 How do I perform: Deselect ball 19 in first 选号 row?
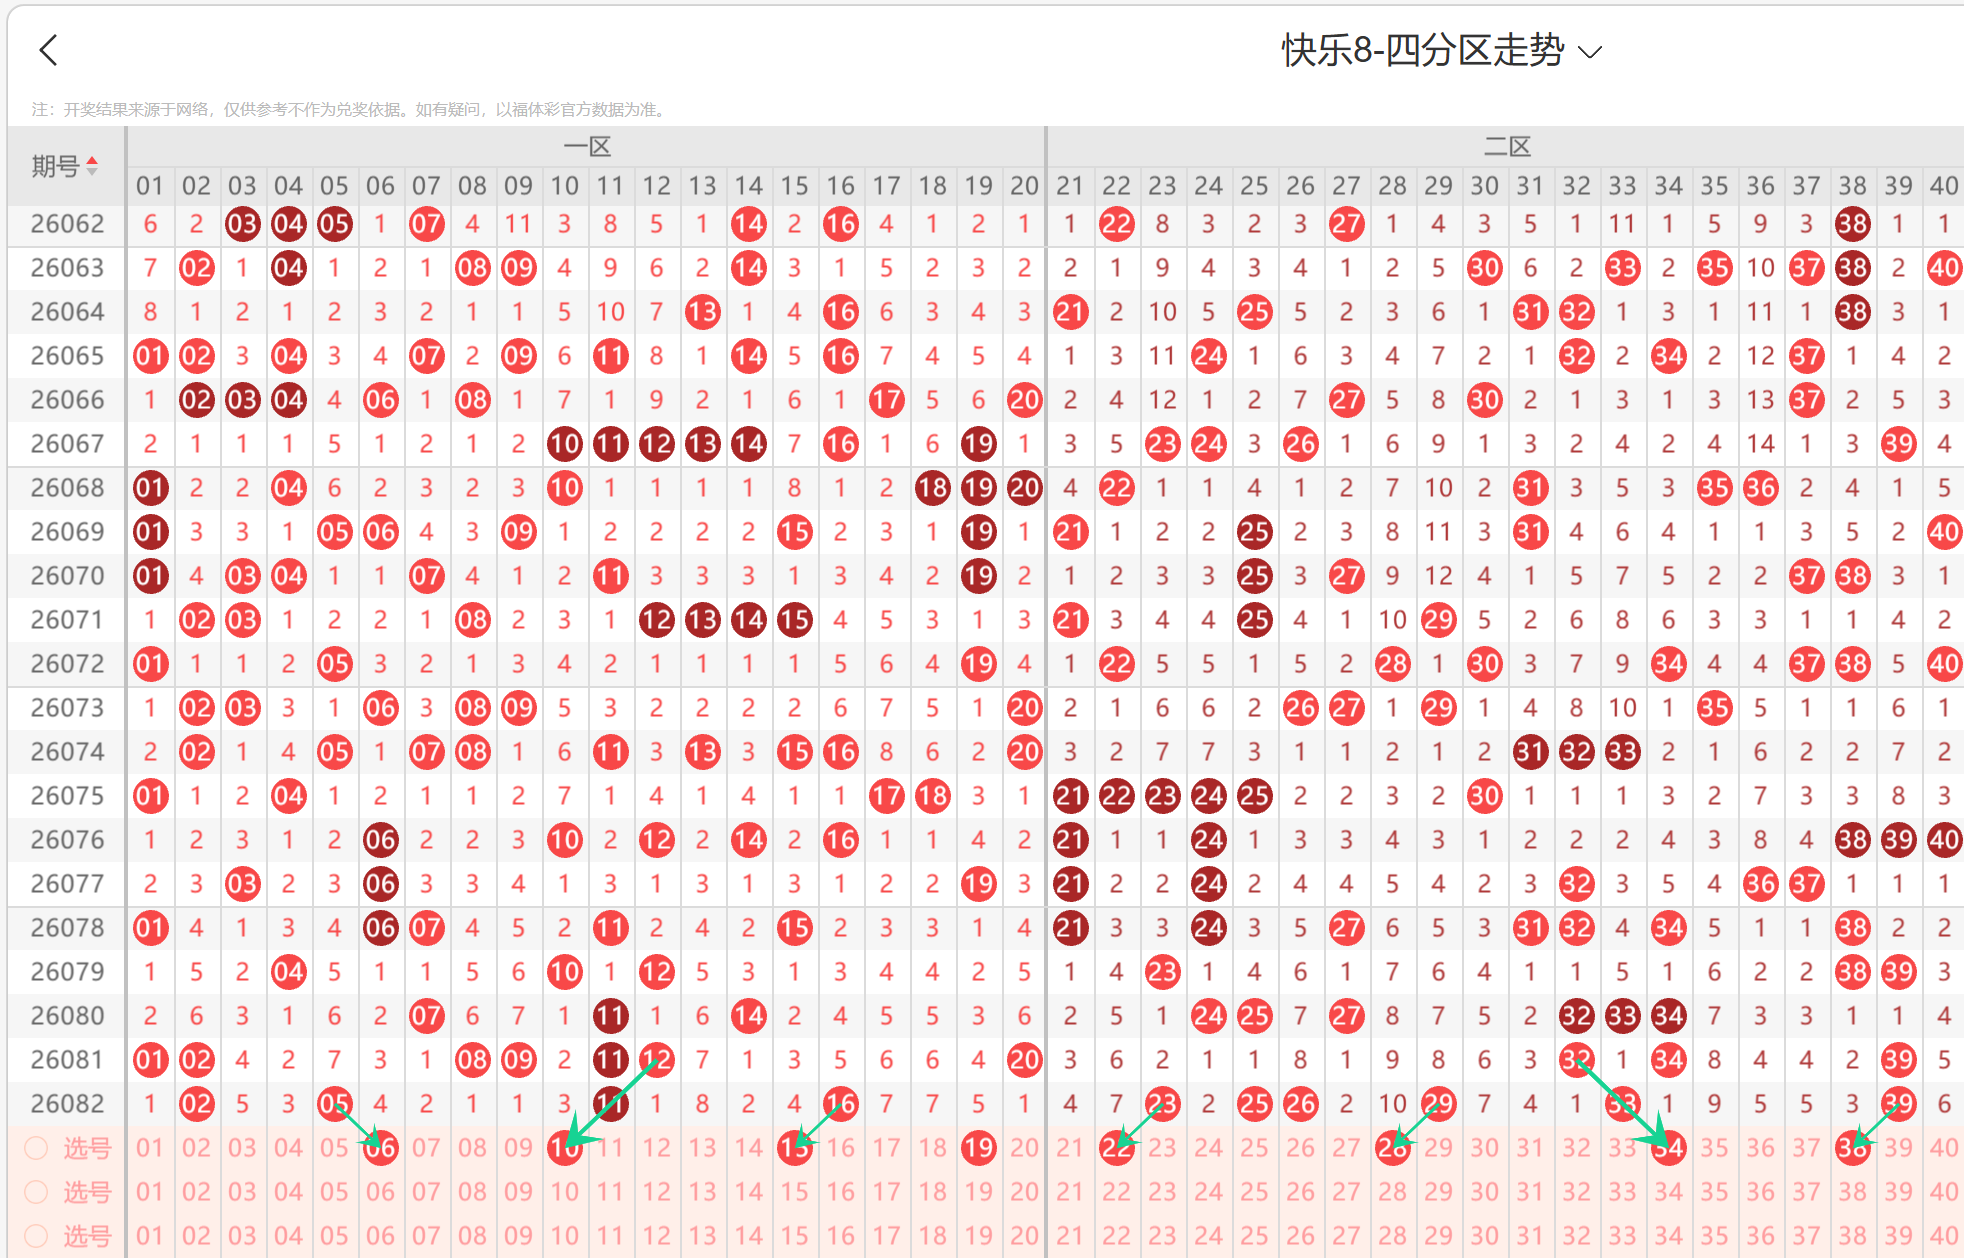[978, 1148]
